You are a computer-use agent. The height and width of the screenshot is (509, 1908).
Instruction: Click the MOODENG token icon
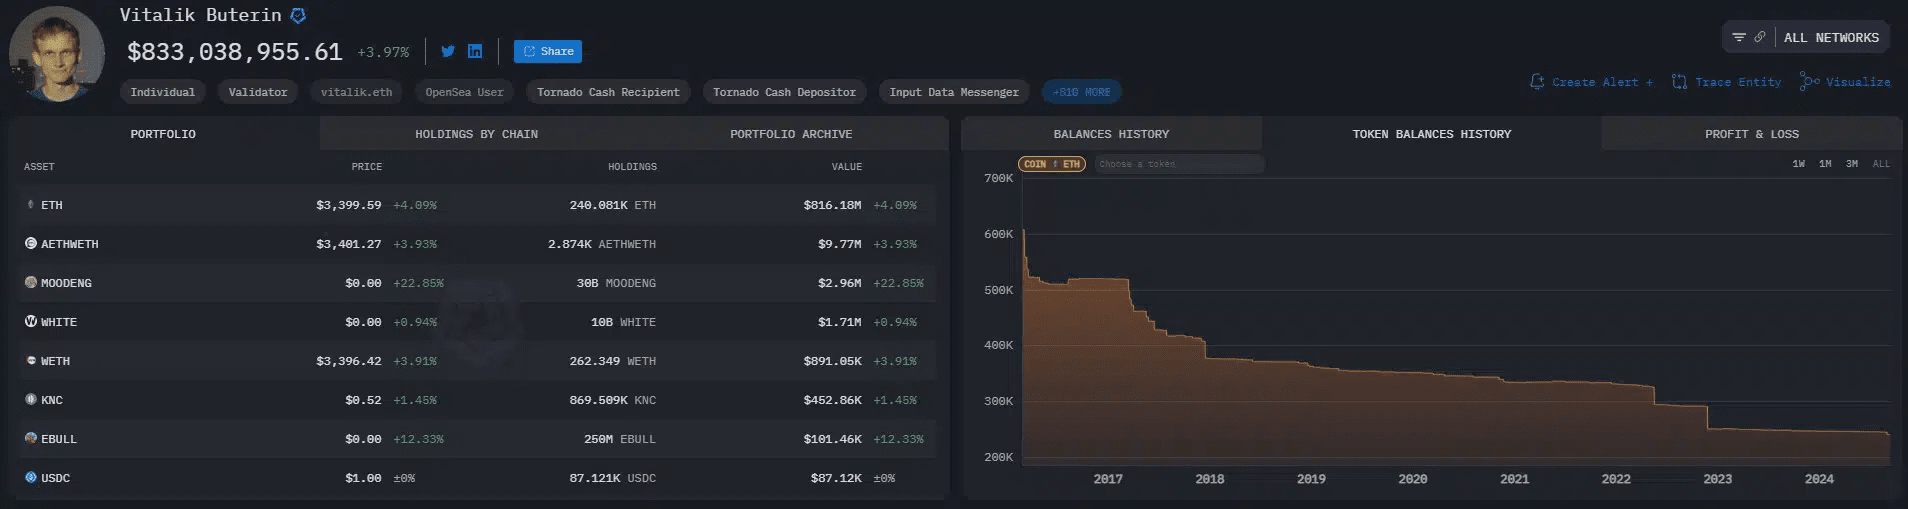pyautogui.click(x=31, y=282)
